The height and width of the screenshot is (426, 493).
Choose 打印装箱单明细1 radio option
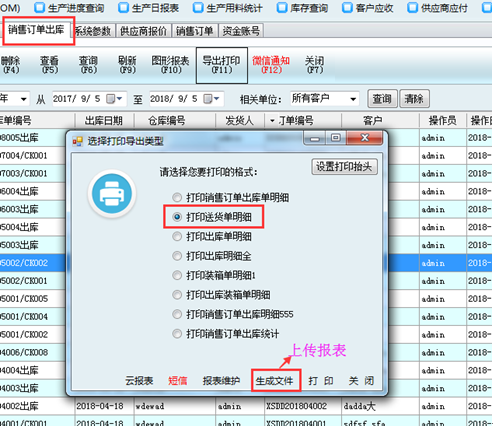pos(177,275)
